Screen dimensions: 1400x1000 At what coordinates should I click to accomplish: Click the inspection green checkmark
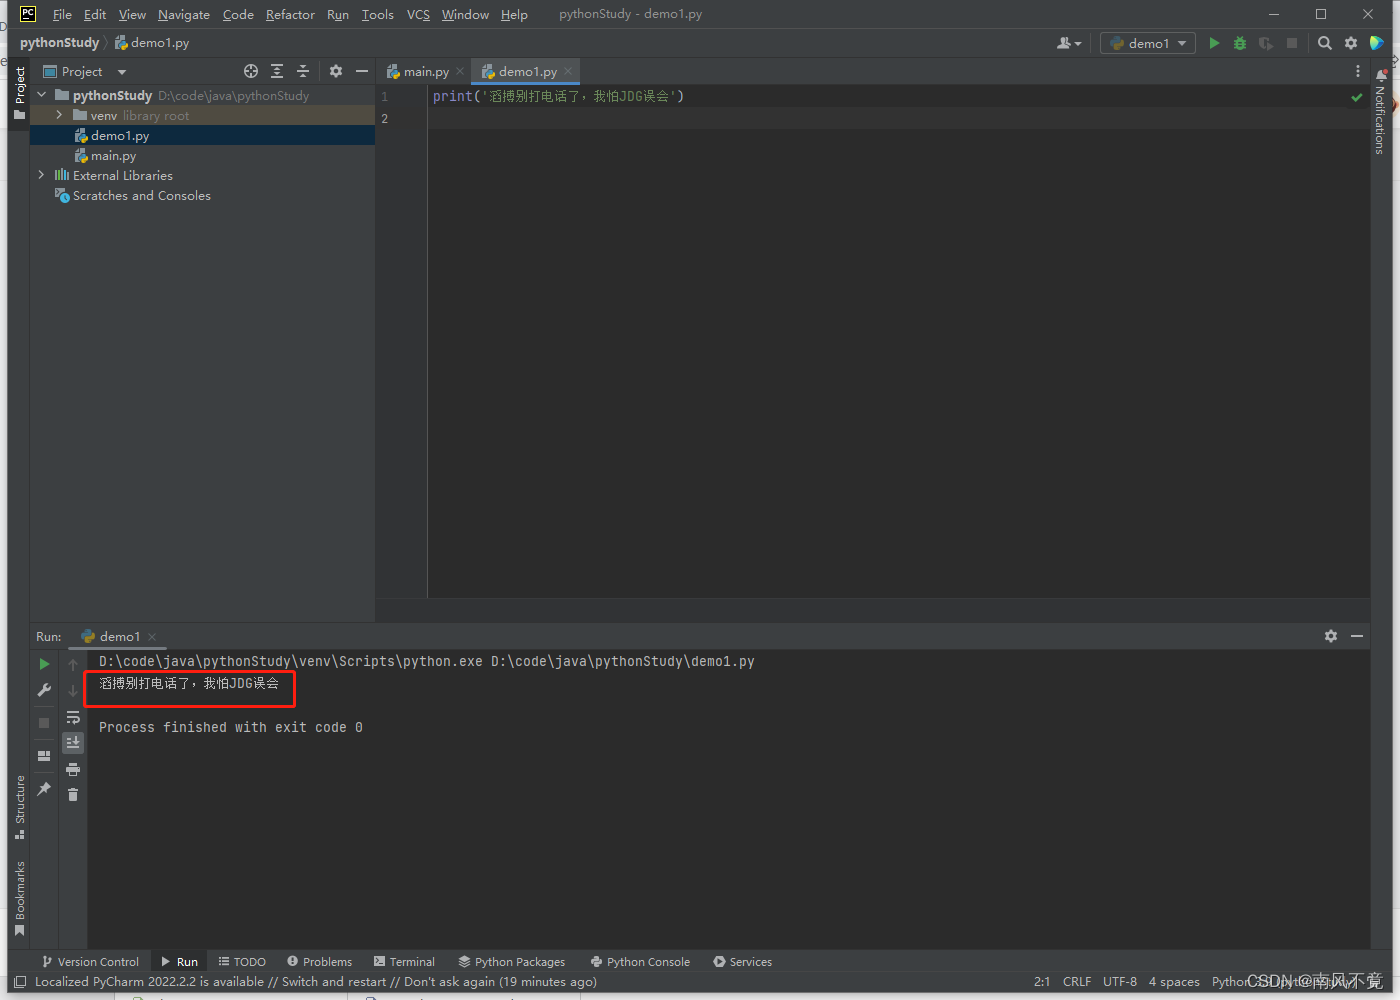[x=1357, y=97]
